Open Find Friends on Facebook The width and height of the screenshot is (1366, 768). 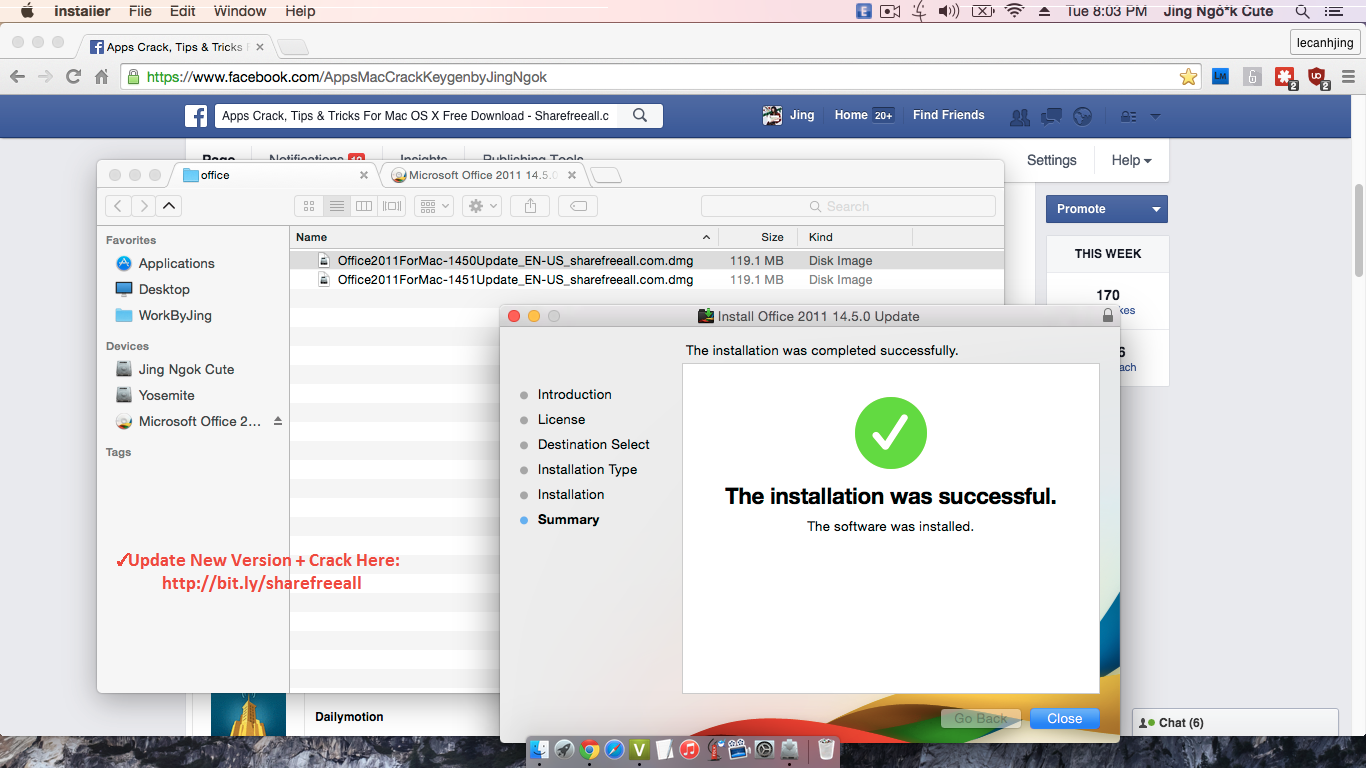click(948, 115)
